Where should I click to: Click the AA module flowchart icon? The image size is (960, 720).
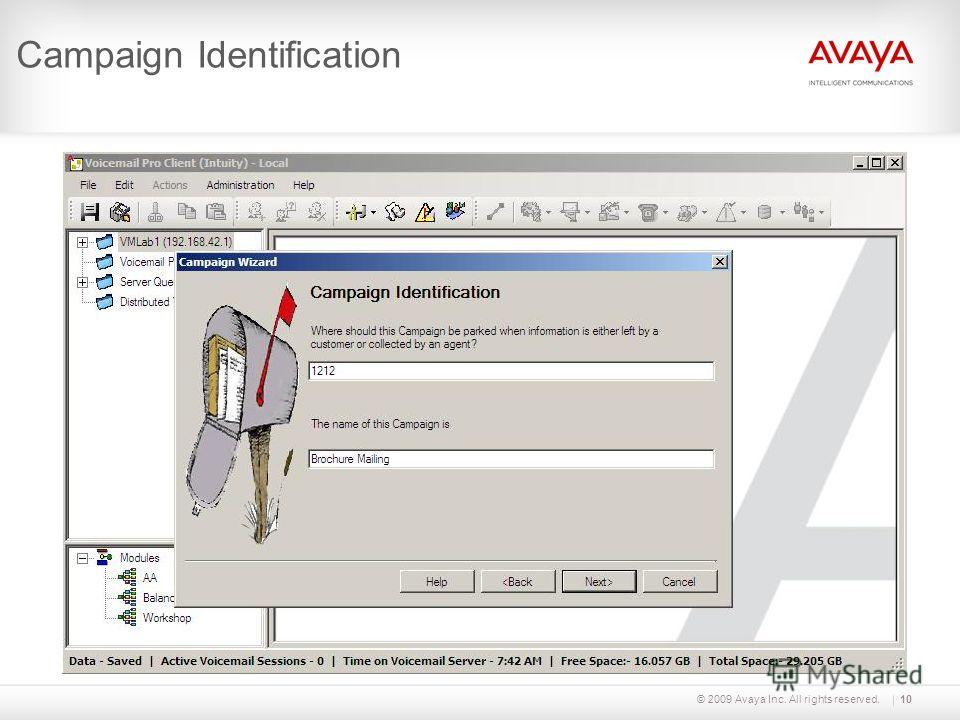click(x=127, y=577)
